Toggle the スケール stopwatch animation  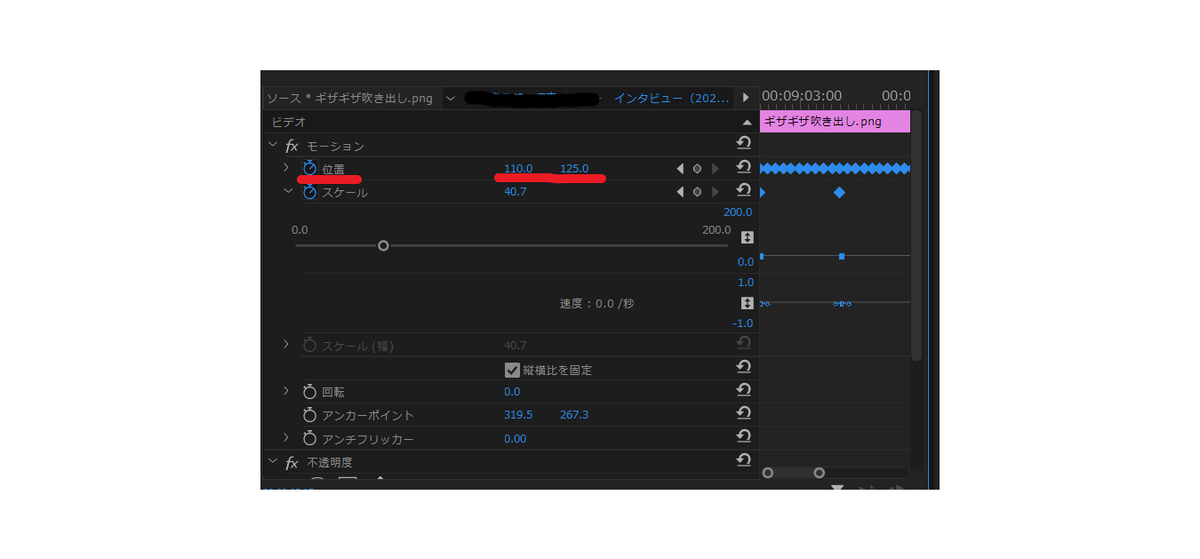click(310, 192)
